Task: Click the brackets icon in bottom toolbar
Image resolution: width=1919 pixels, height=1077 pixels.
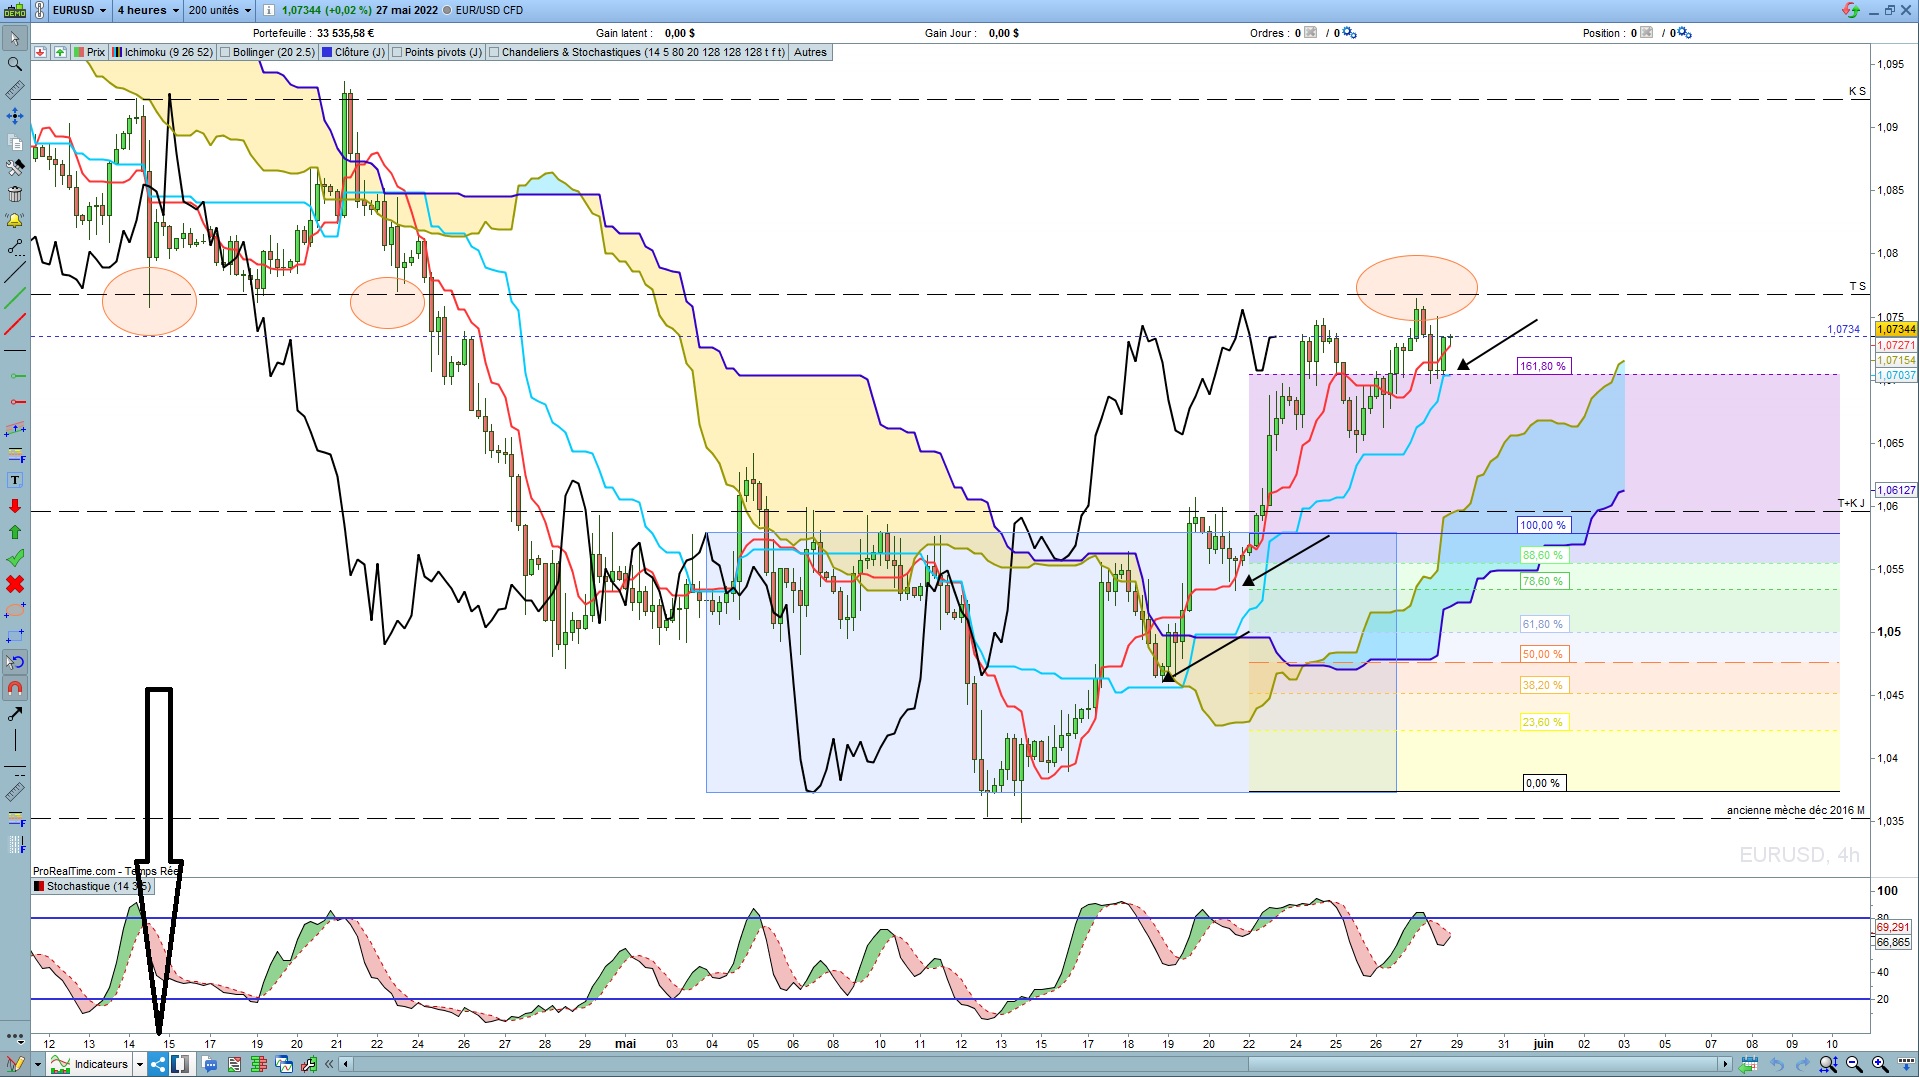Action: tap(180, 1064)
